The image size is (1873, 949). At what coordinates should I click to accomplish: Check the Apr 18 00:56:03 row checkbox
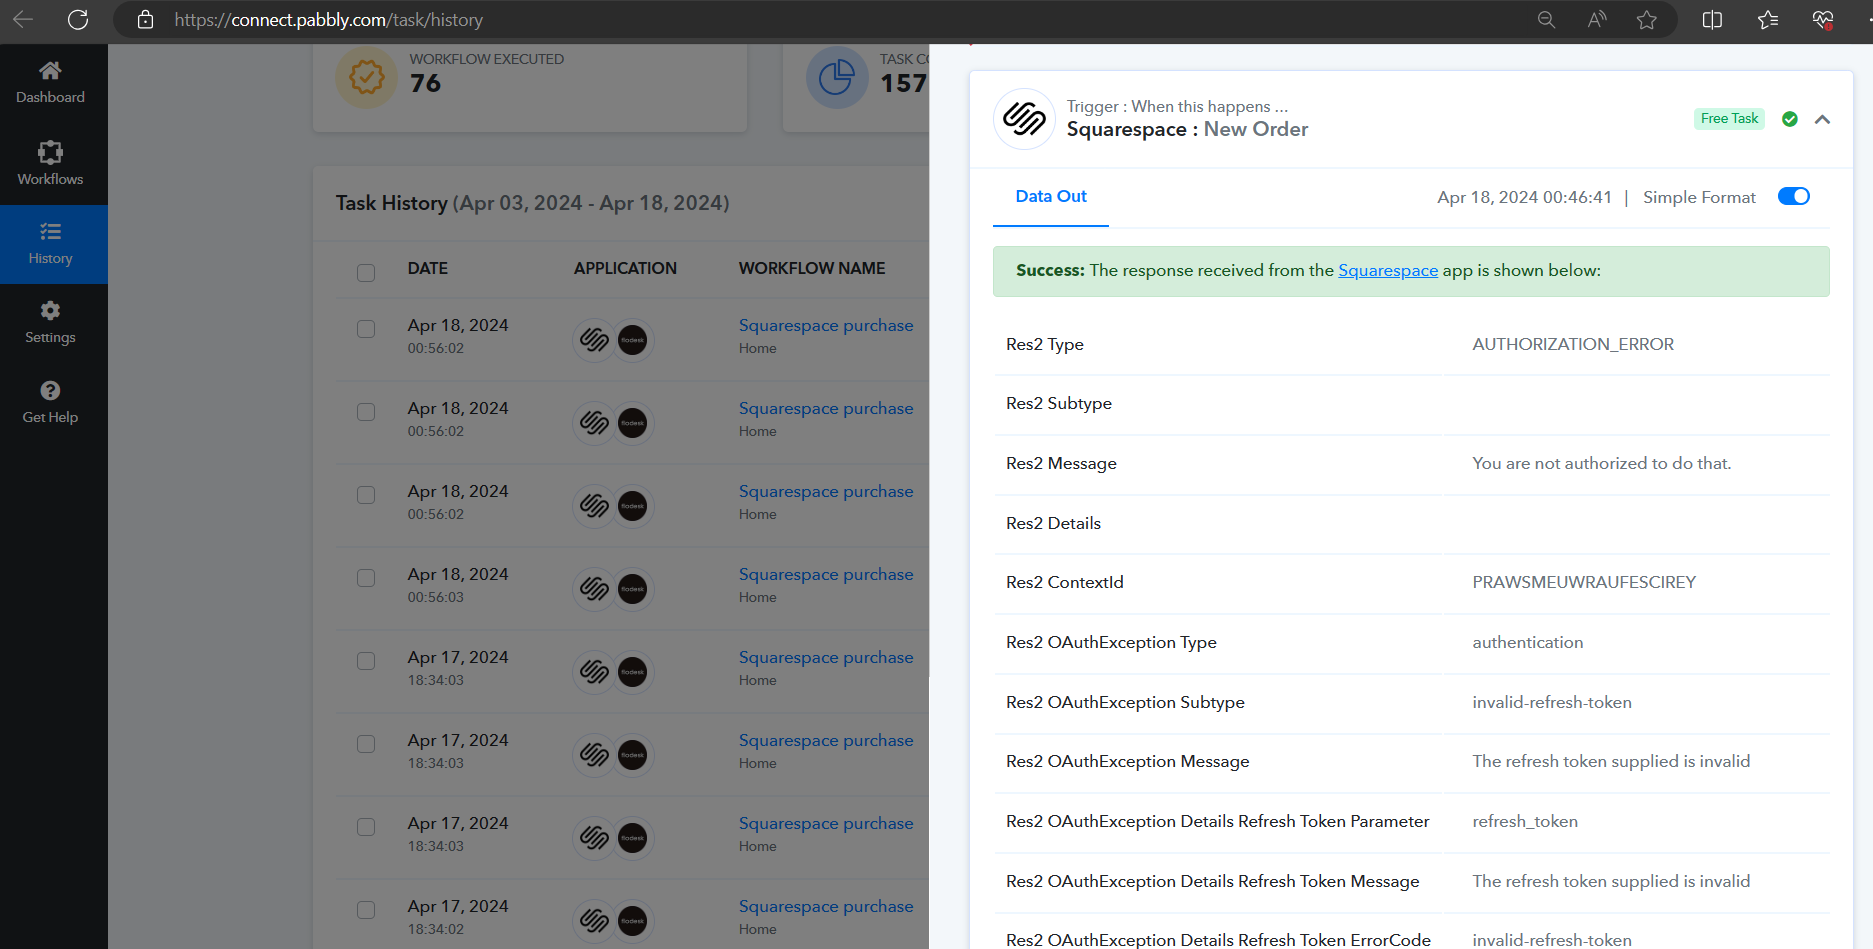[366, 578]
